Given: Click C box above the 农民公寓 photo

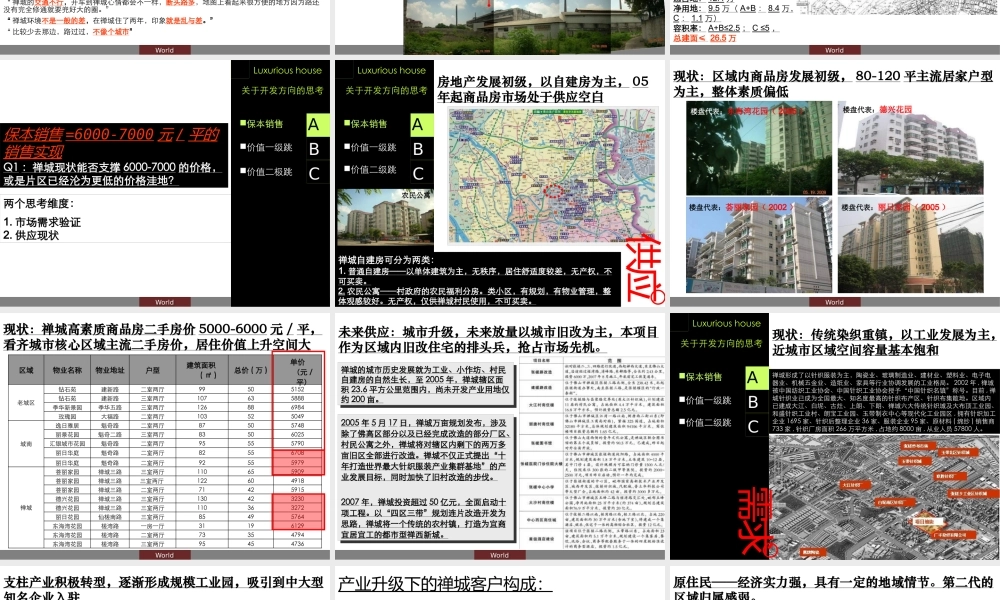Looking at the screenshot, I should [422, 173].
